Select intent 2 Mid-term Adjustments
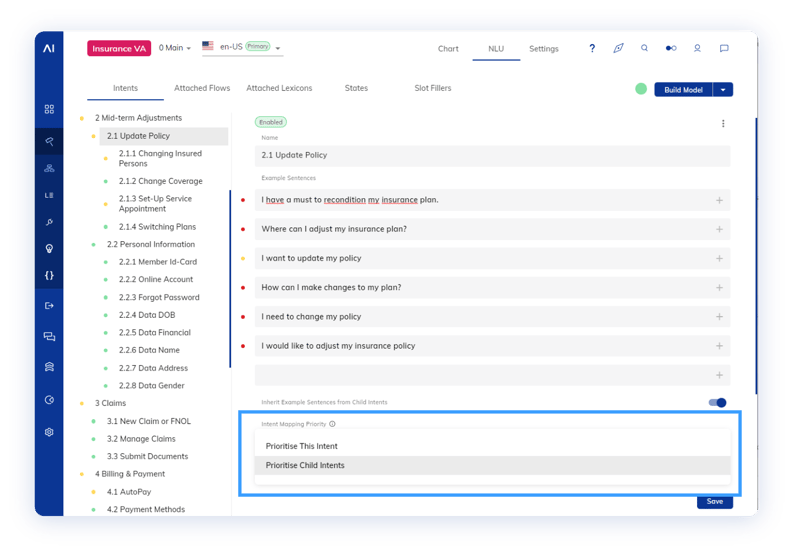 coord(139,118)
